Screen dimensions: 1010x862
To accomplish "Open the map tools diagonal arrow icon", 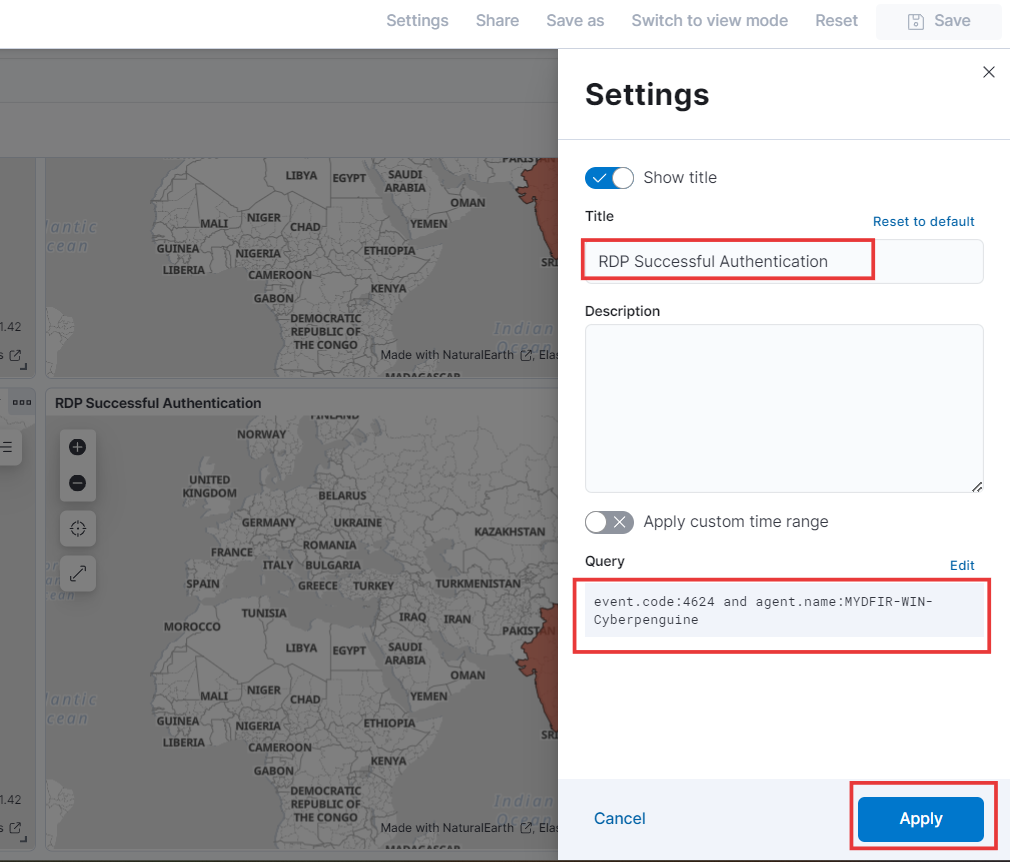I will click(x=77, y=573).
